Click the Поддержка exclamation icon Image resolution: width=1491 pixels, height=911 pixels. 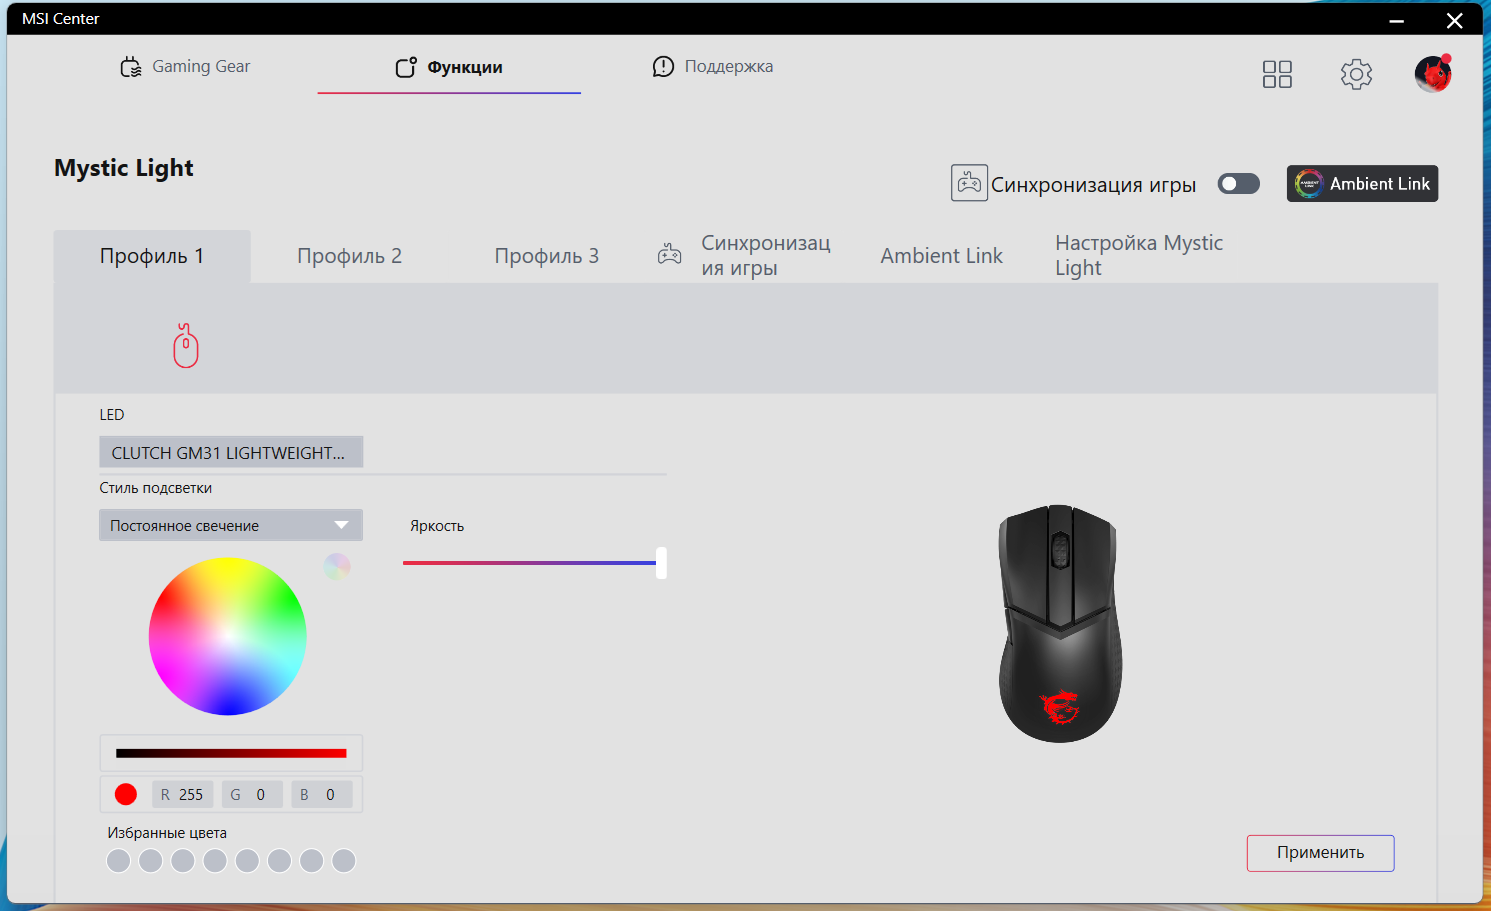point(663,67)
